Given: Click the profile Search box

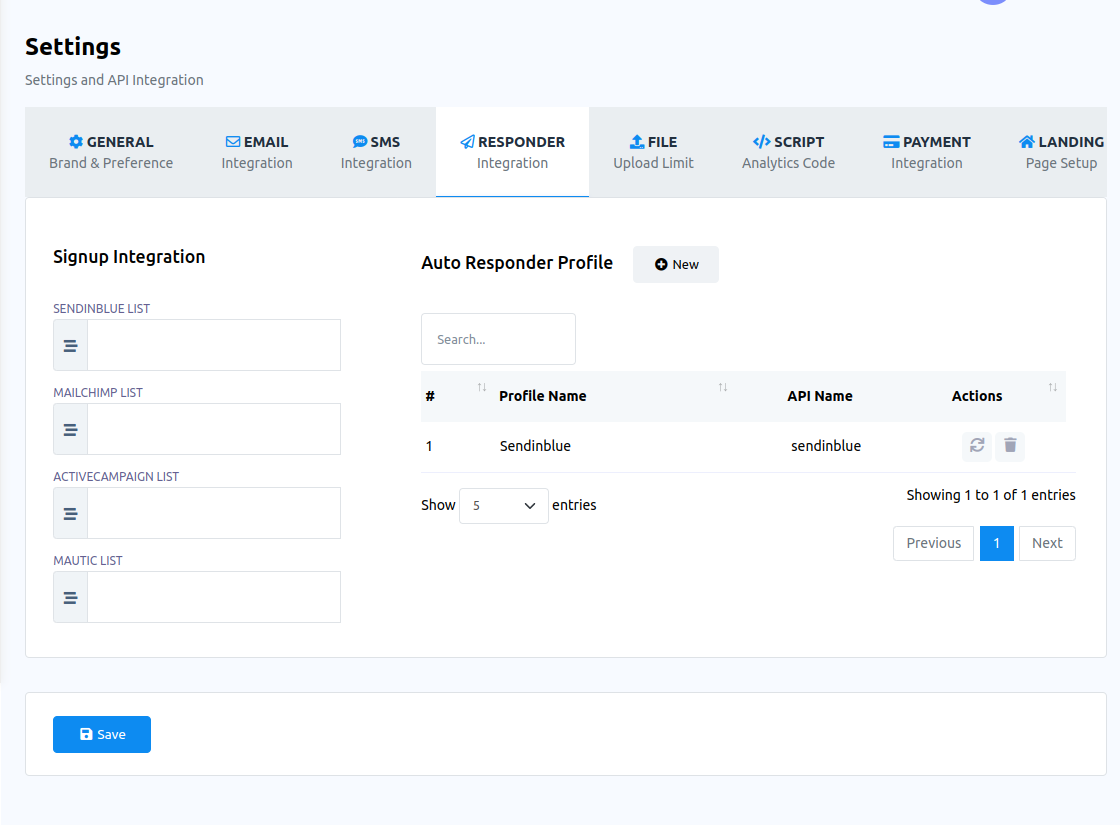Looking at the screenshot, I should pos(498,339).
